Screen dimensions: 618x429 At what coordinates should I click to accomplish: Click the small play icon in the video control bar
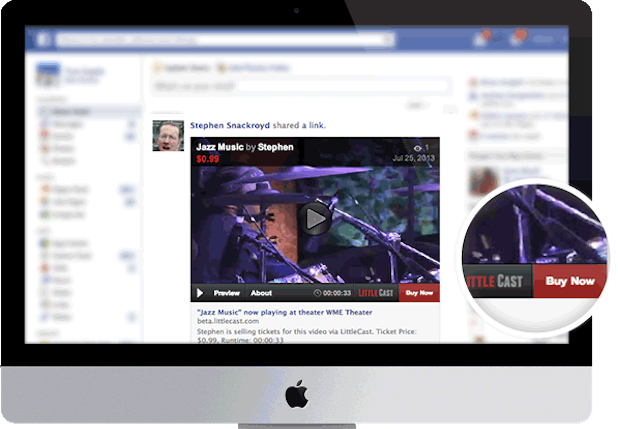[x=200, y=293]
